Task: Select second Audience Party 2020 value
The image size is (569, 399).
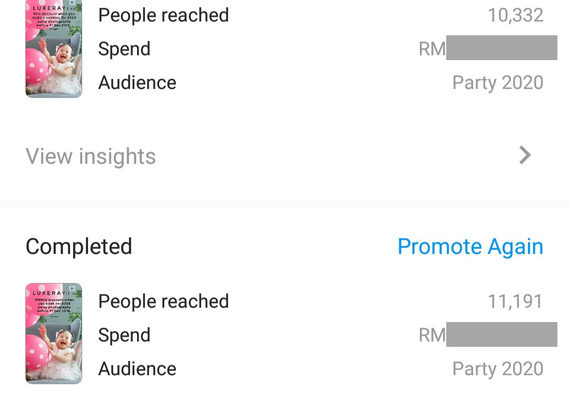Action: (x=498, y=369)
